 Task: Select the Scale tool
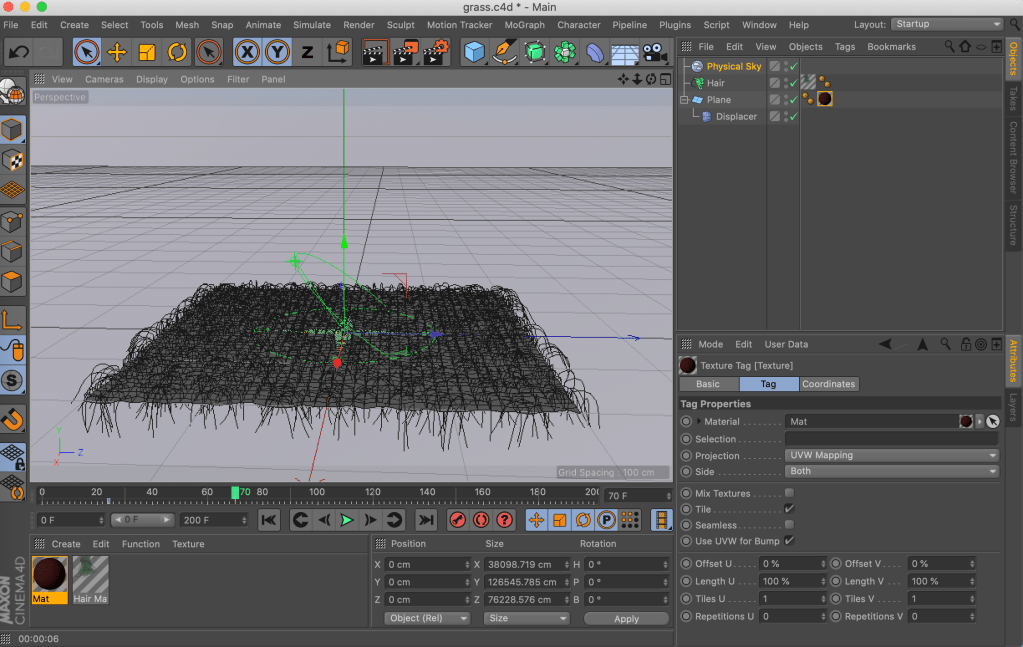[147, 52]
